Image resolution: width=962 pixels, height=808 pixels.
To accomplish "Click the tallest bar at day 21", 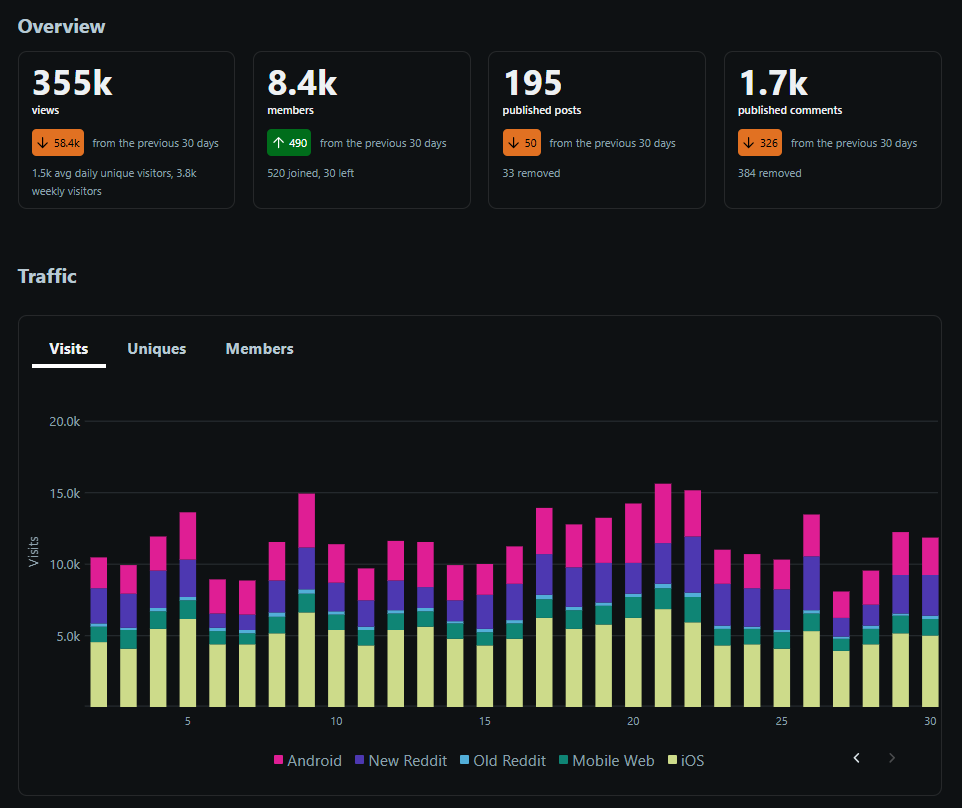I will 663,595.
